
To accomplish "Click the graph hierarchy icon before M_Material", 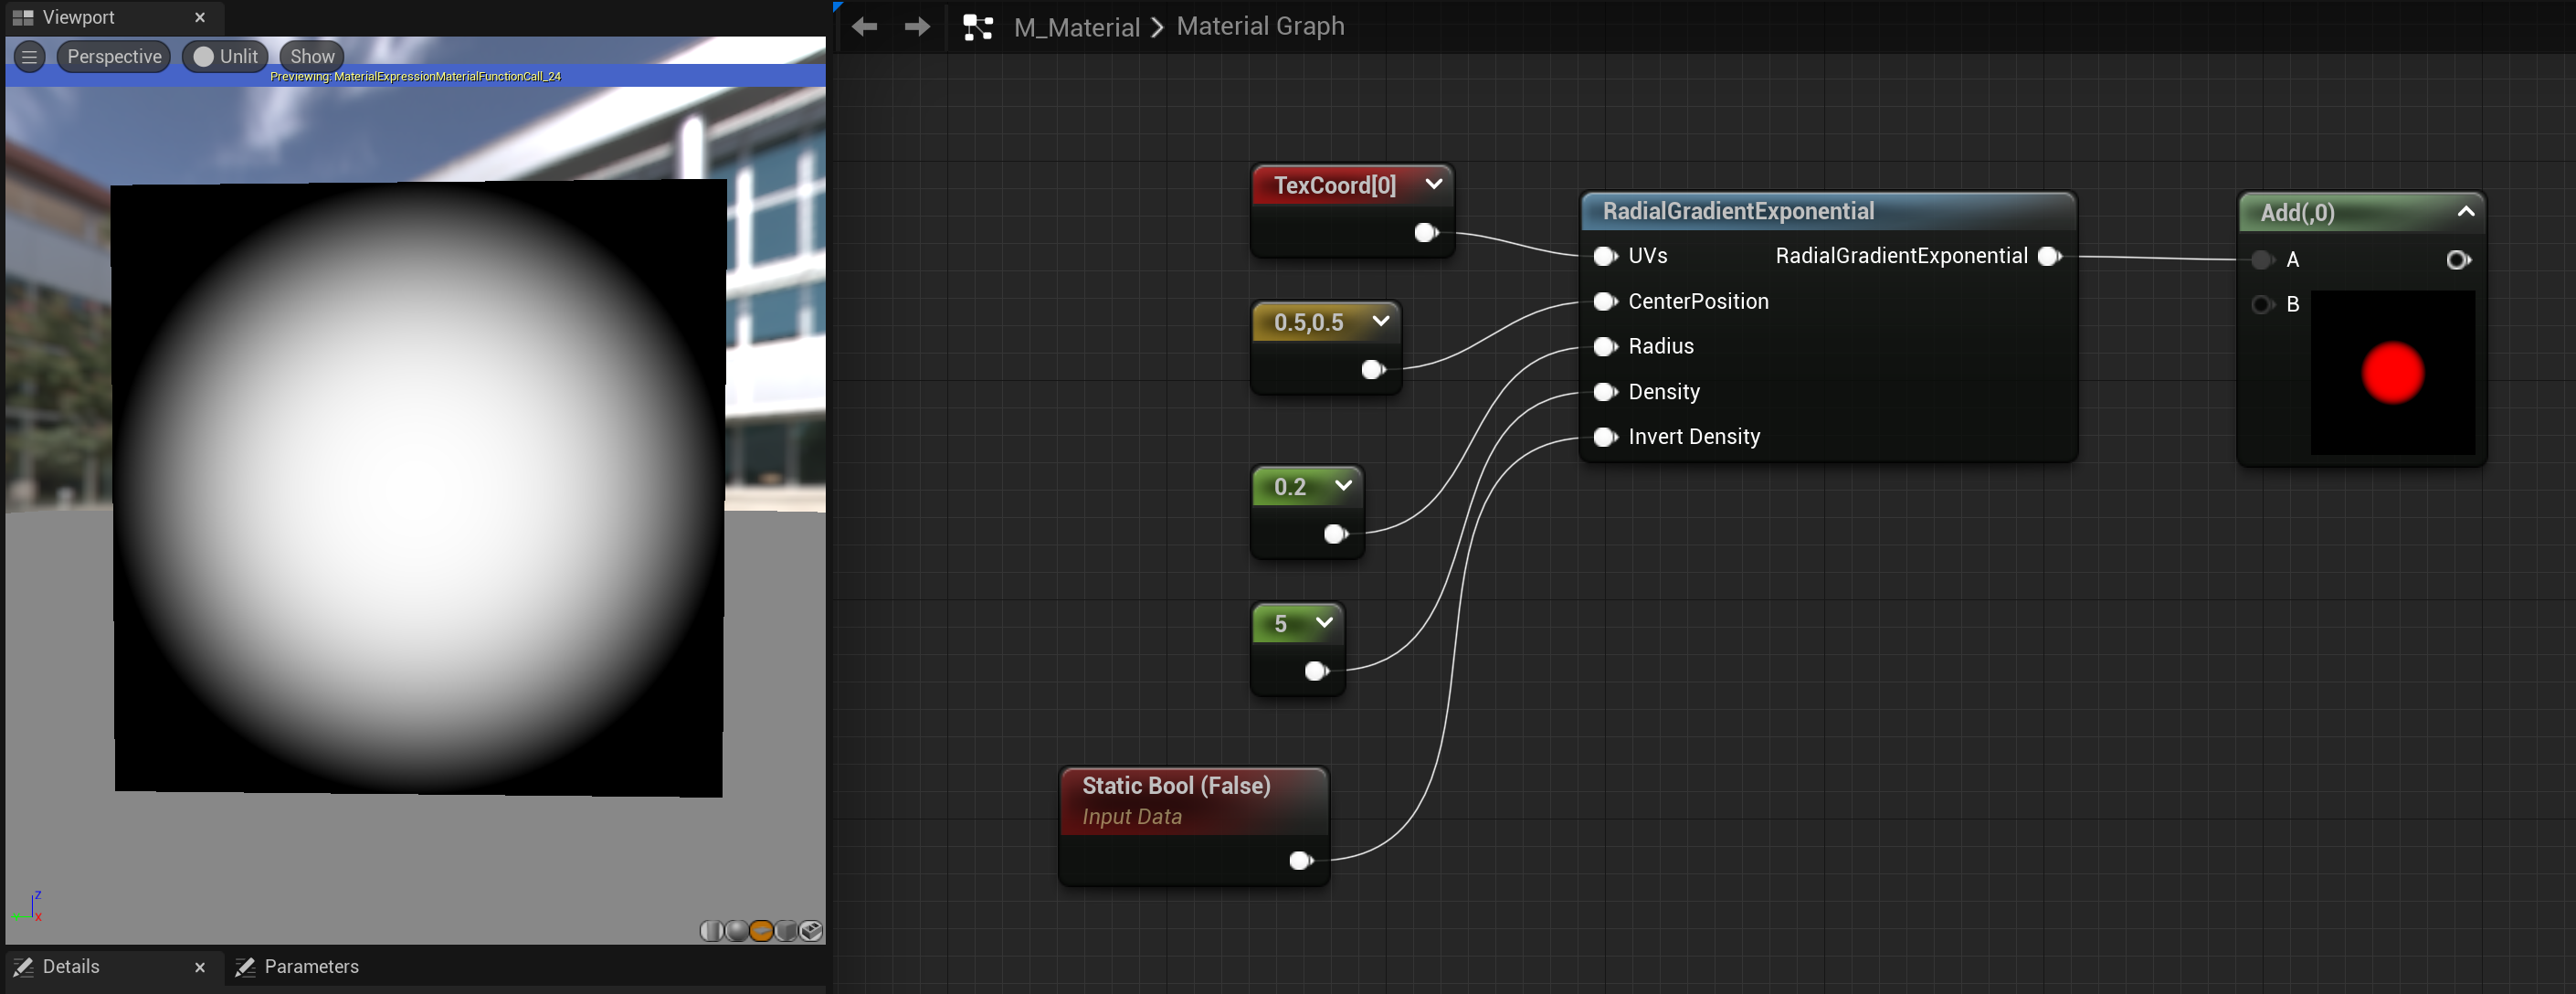I will [977, 27].
